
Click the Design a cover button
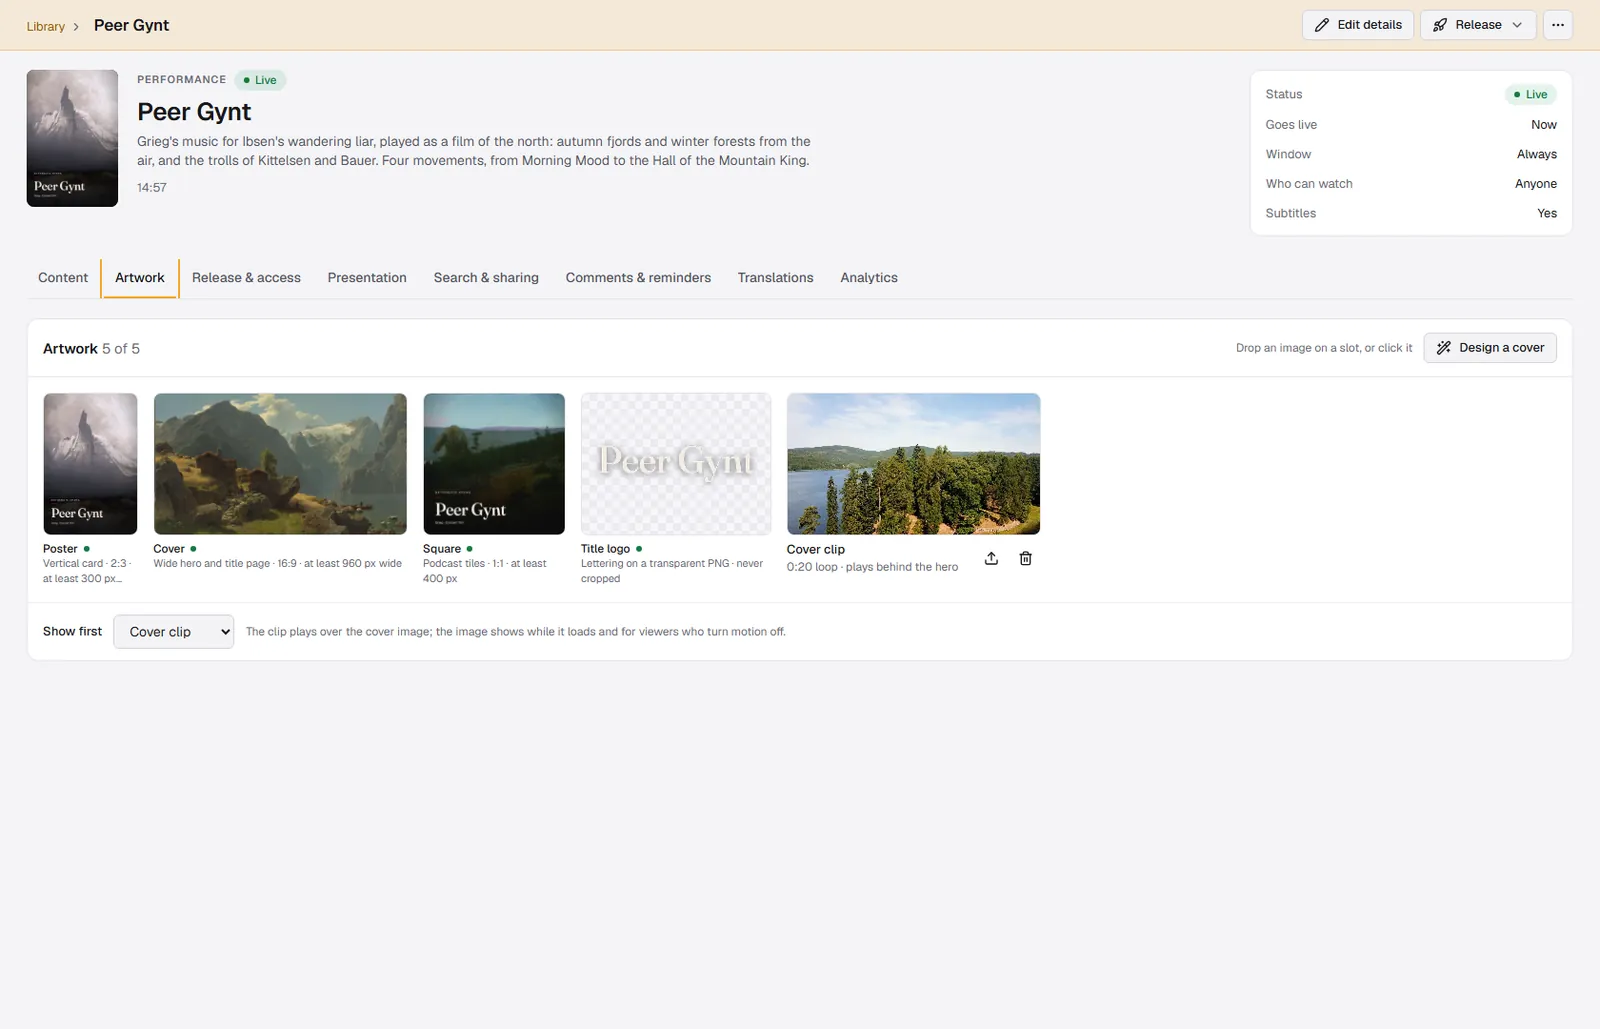[x=1490, y=348]
